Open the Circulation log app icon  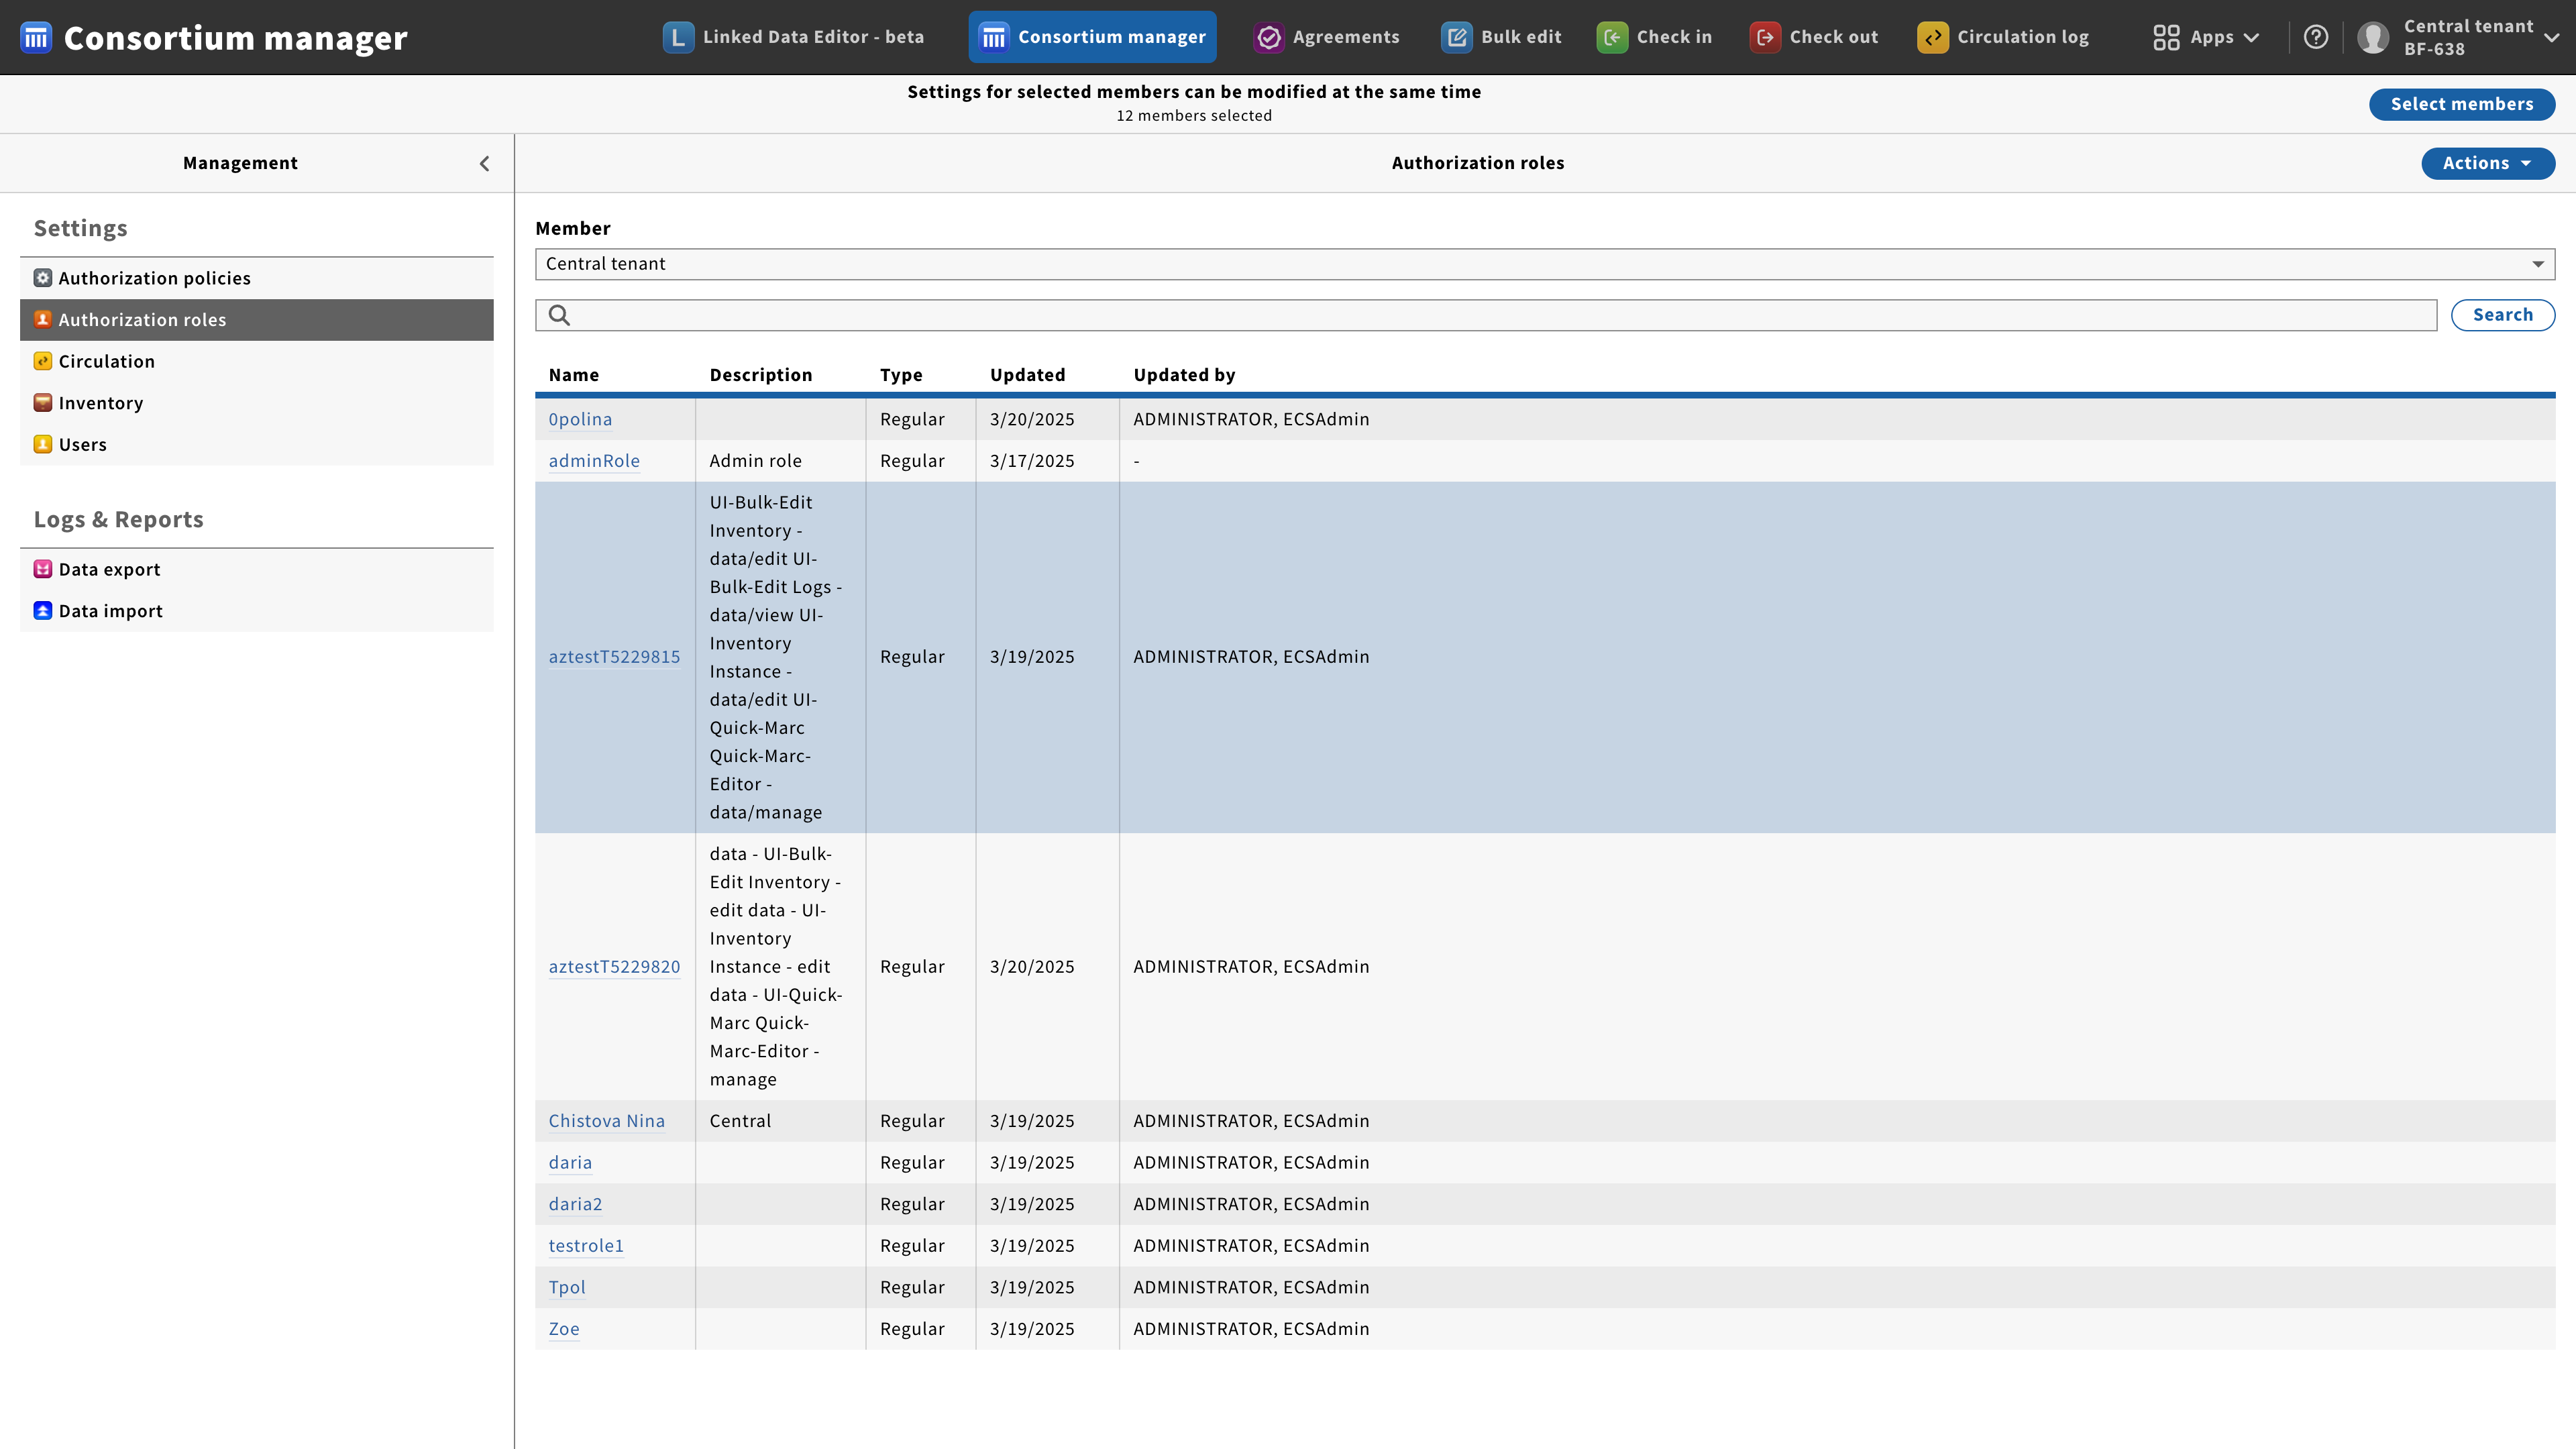[x=1932, y=37]
